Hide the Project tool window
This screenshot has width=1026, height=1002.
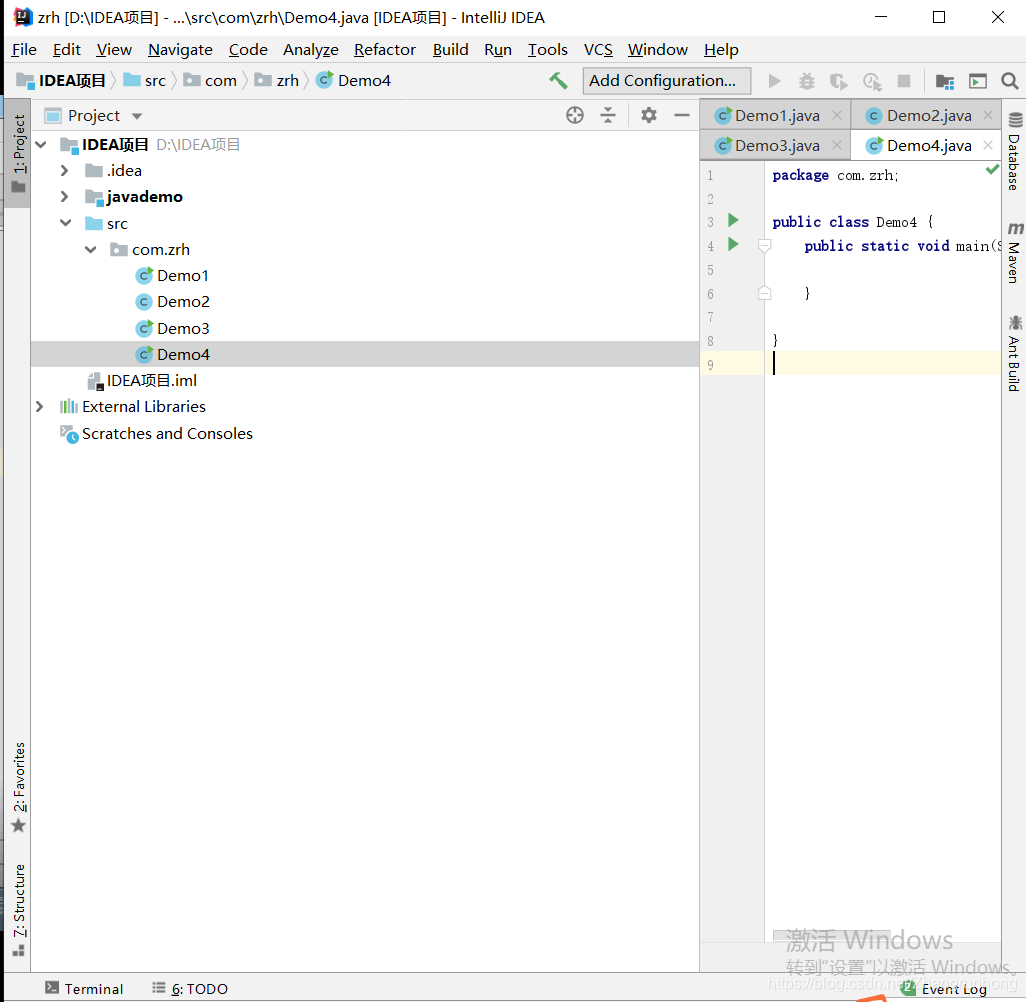pos(682,115)
